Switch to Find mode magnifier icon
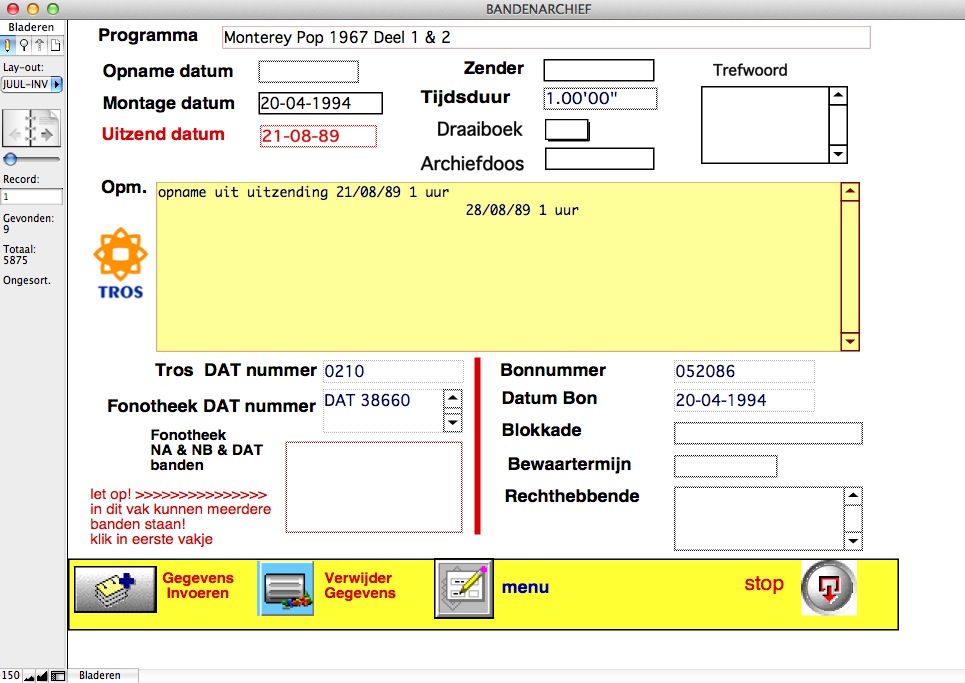The width and height of the screenshot is (965, 683). tap(24, 45)
